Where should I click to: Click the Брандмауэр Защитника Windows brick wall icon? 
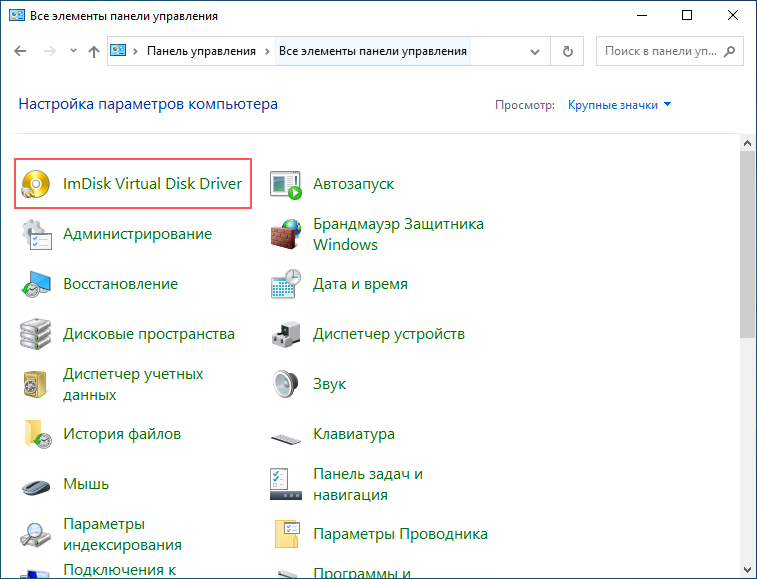286,234
